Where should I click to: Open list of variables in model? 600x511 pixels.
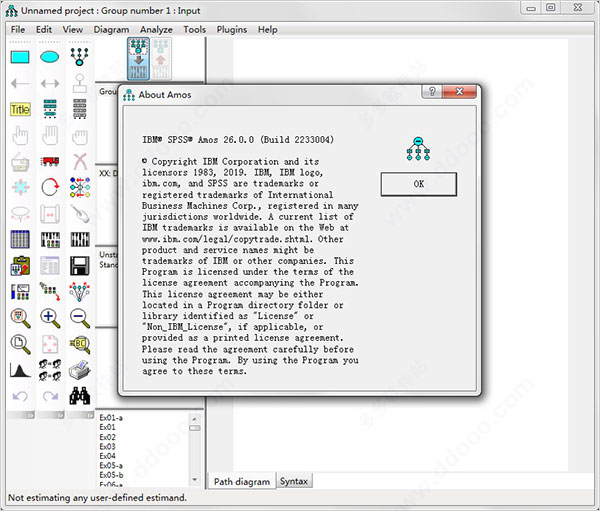point(50,109)
